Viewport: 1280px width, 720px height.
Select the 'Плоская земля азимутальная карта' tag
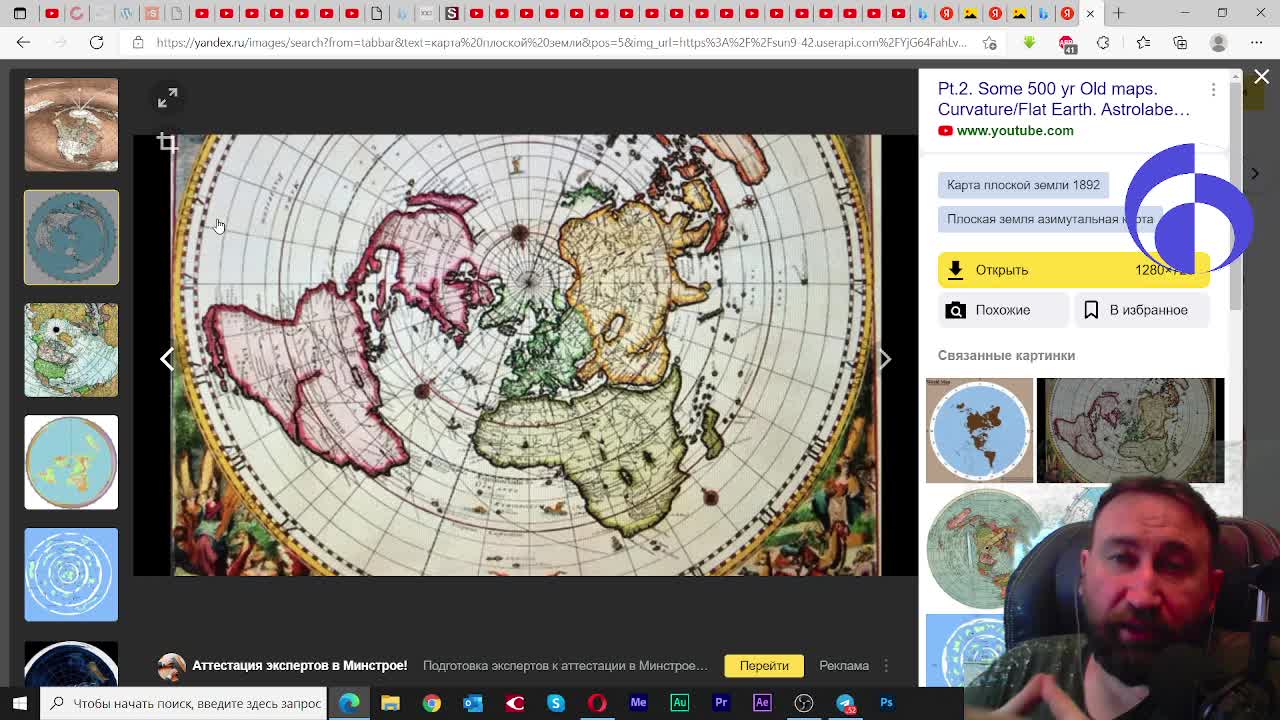1050,219
